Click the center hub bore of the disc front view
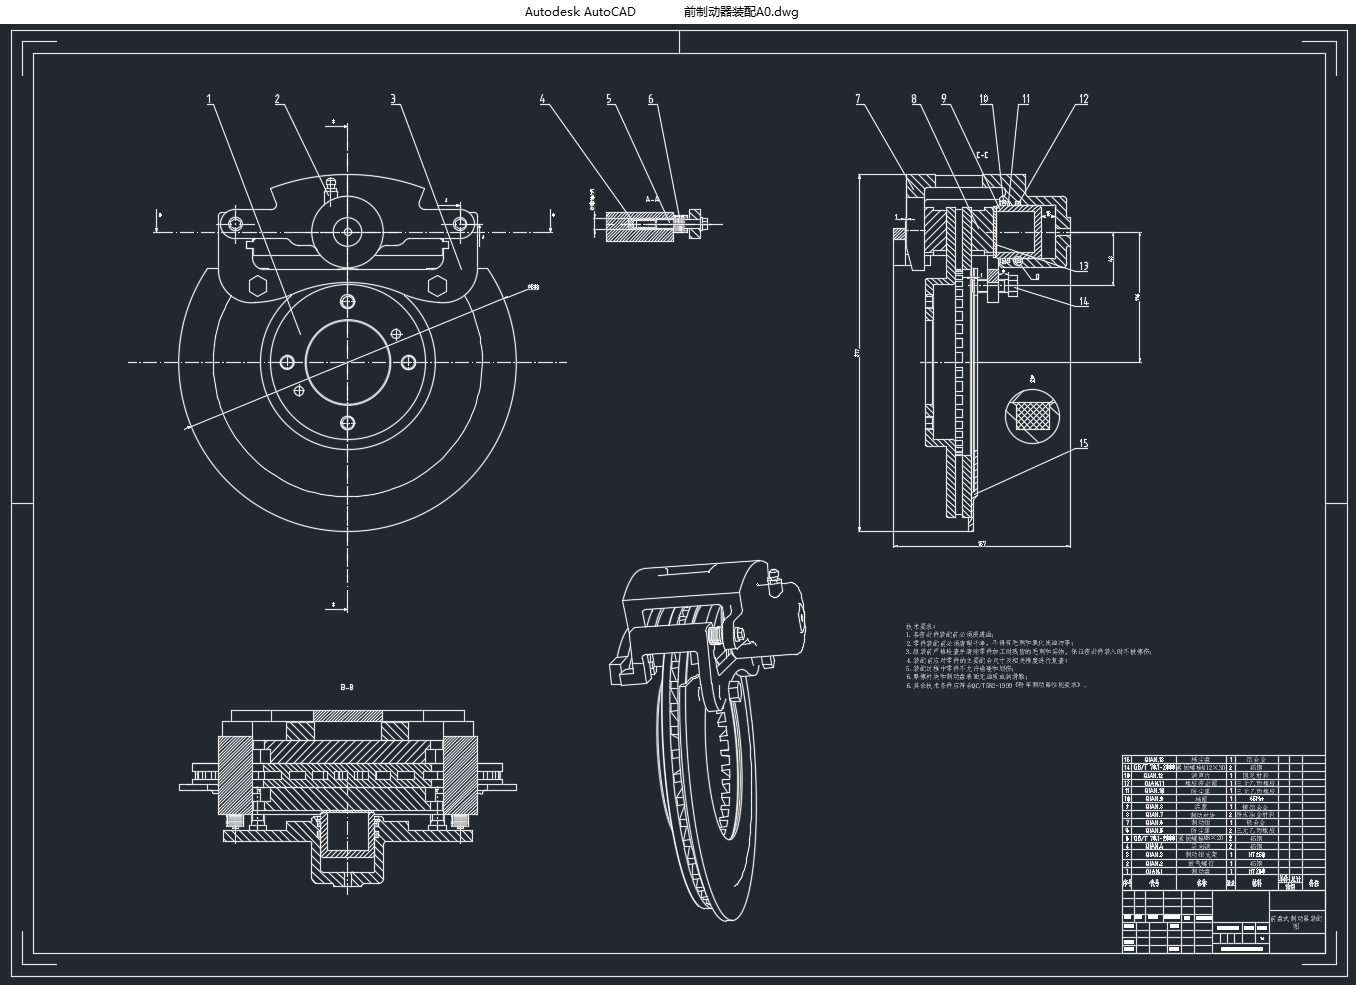 pyautogui.click(x=347, y=361)
